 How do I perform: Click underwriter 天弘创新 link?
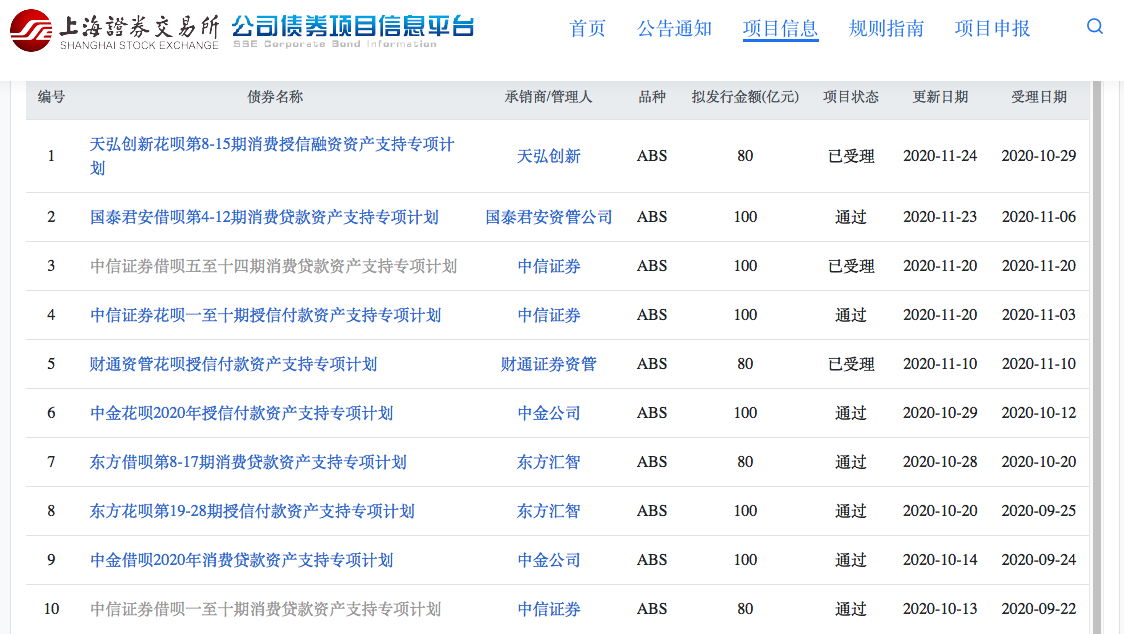click(x=549, y=156)
